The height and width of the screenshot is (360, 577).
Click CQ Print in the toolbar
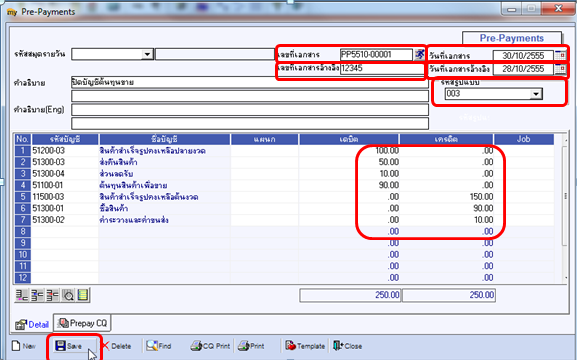pos(210,346)
